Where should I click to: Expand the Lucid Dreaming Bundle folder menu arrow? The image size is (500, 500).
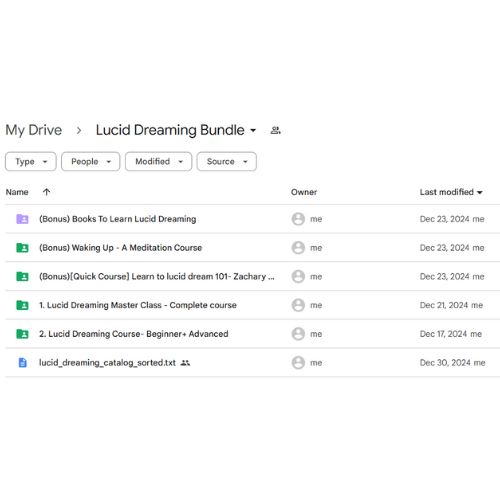click(x=253, y=130)
